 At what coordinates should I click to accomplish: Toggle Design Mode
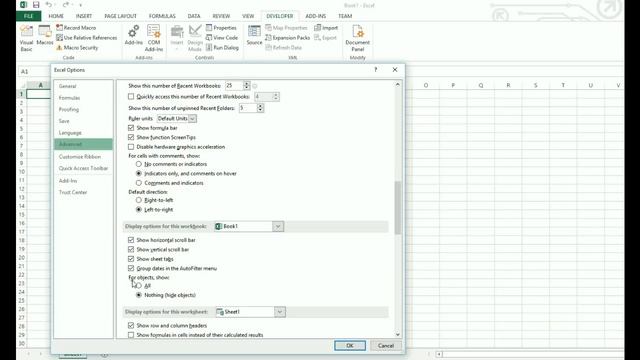point(195,38)
